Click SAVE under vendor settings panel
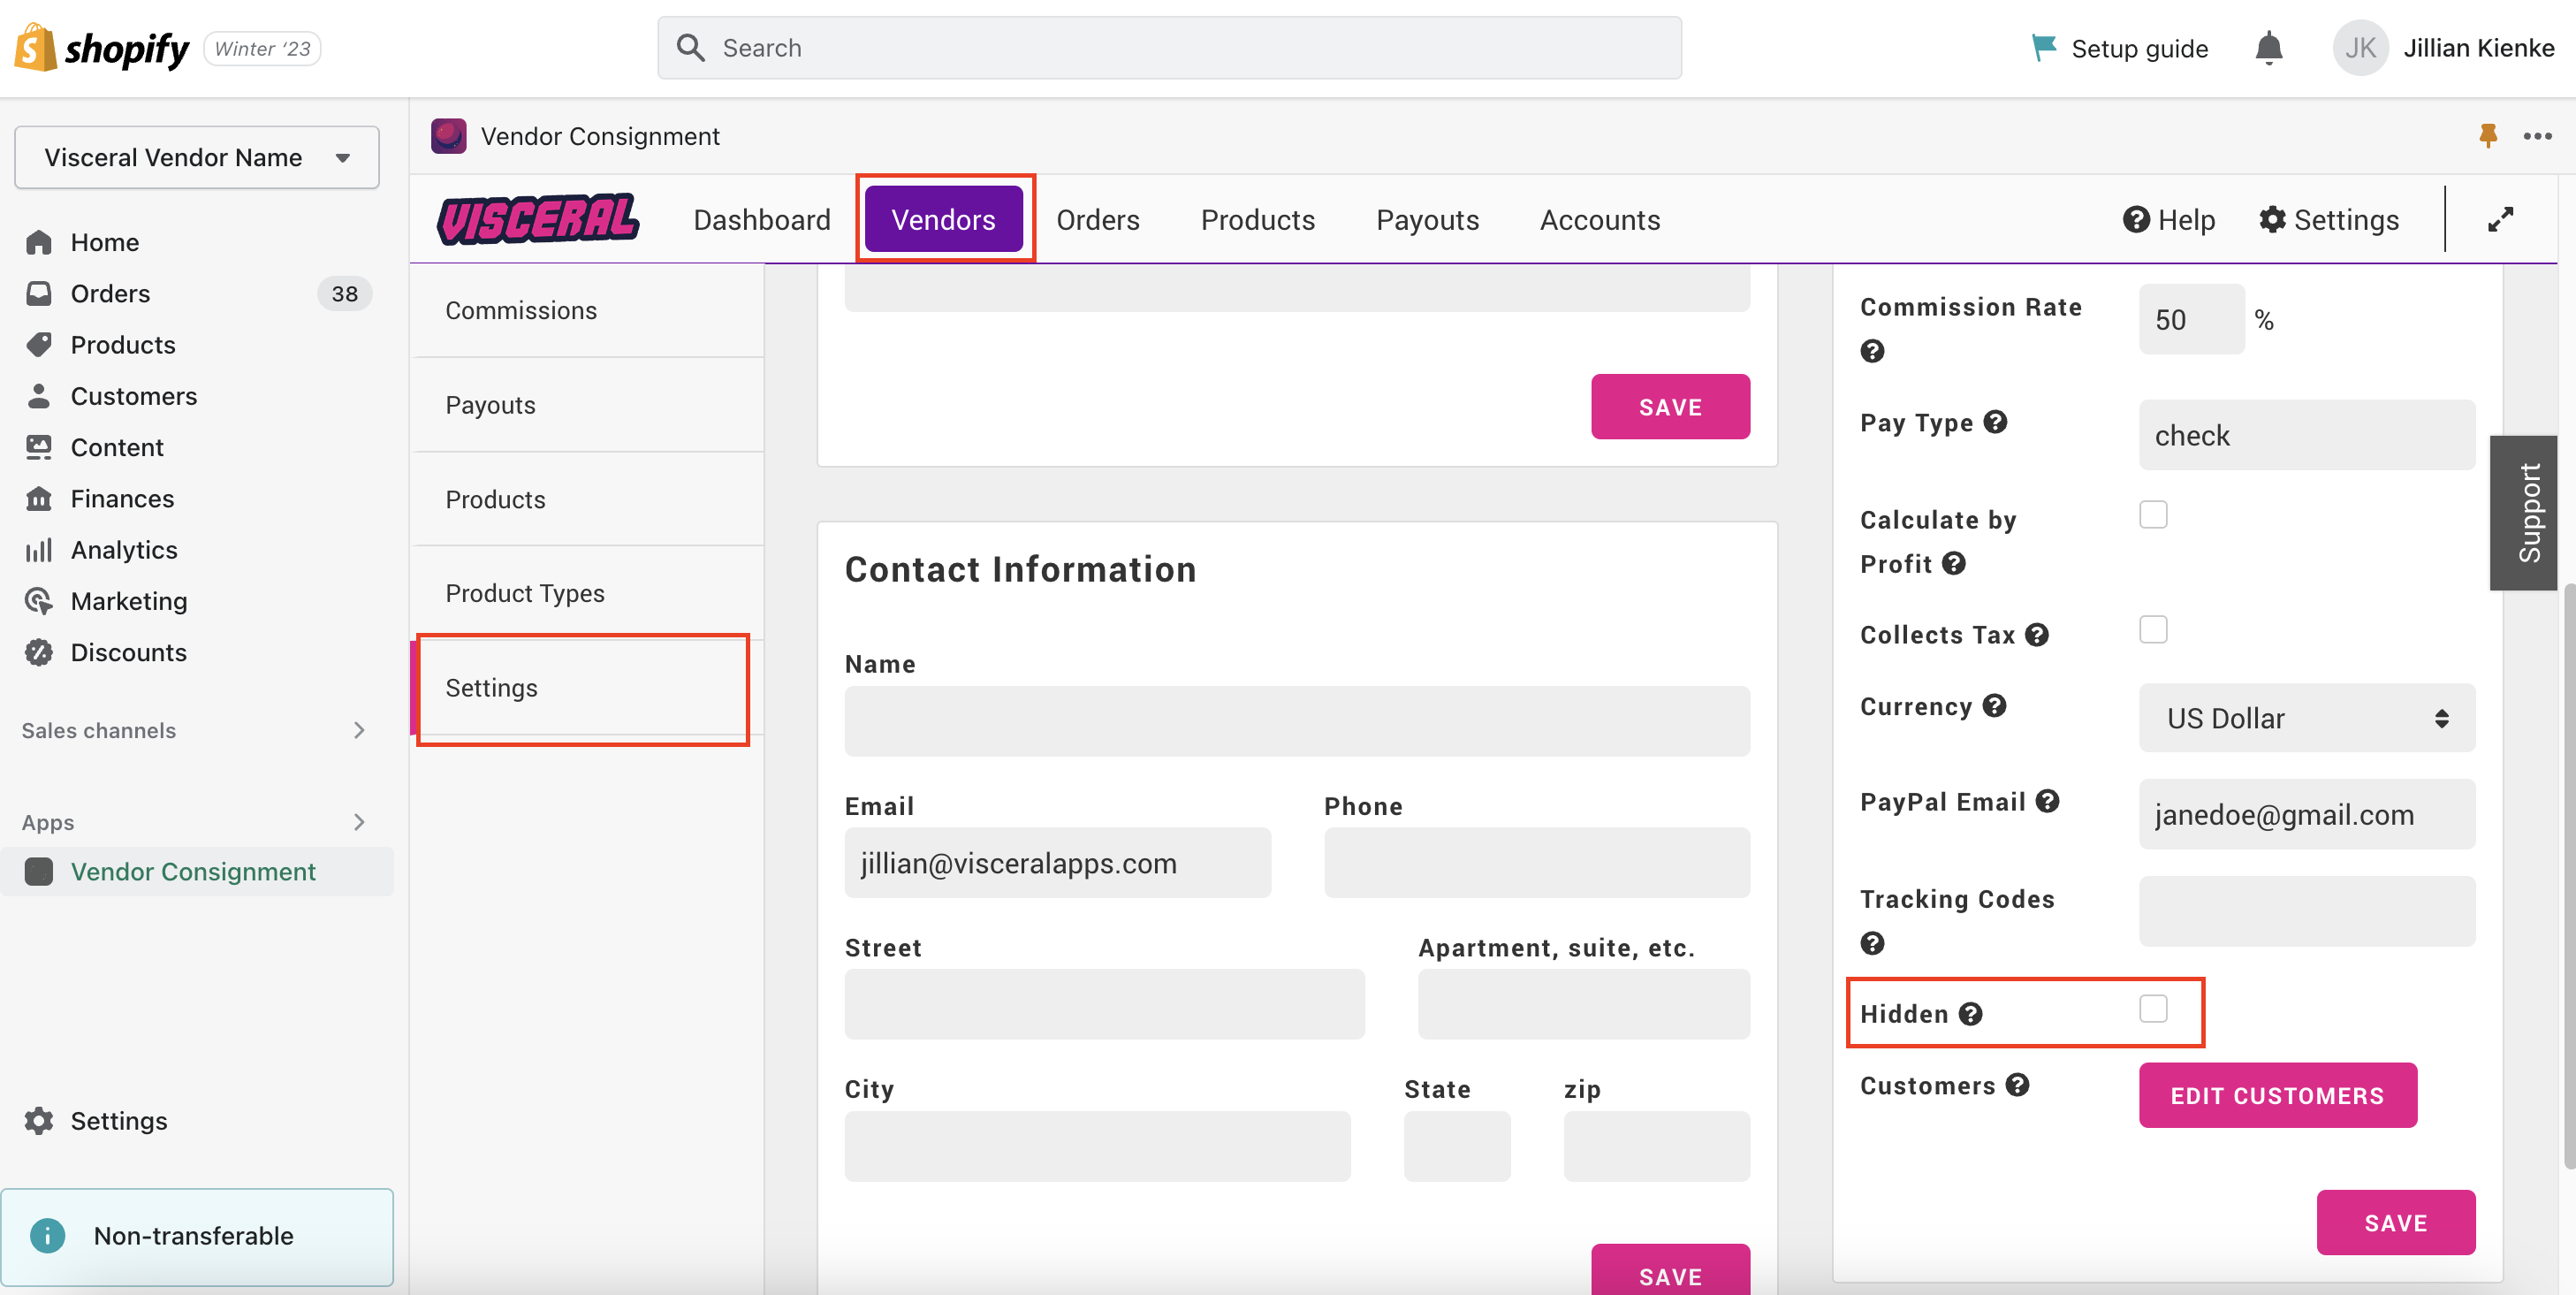Image resolution: width=2576 pixels, height=1295 pixels. pos(2395,1222)
